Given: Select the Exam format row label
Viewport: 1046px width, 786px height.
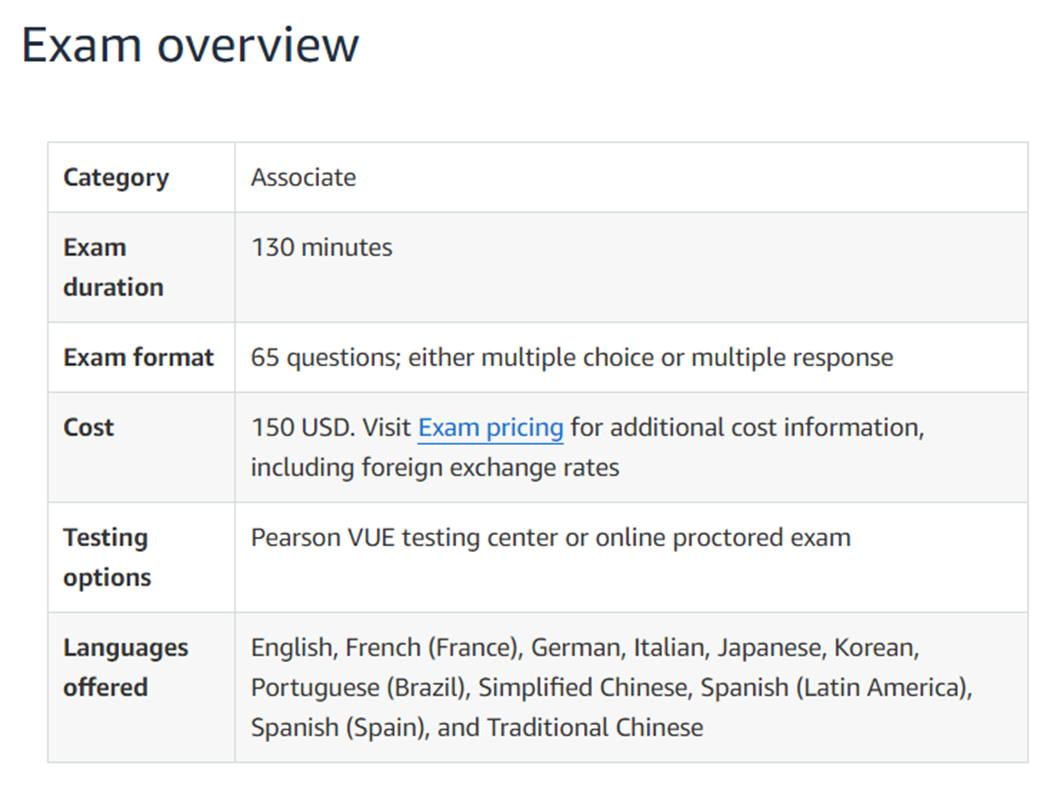Looking at the screenshot, I should tap(138, 358).
